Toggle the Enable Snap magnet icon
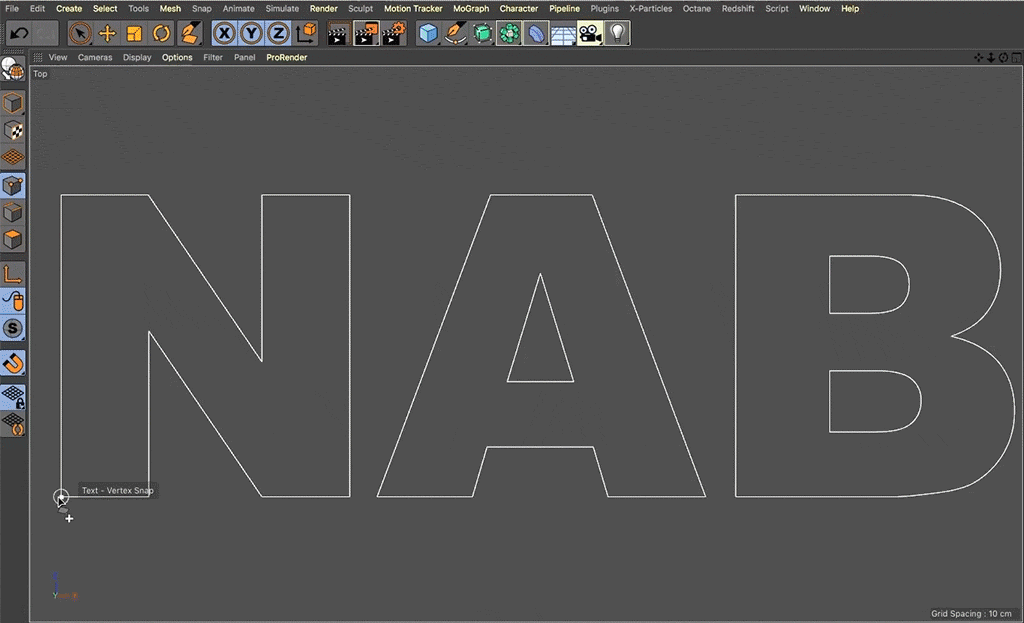The width and height of the screenshot is (1024, 623). [x=13, y=363]
